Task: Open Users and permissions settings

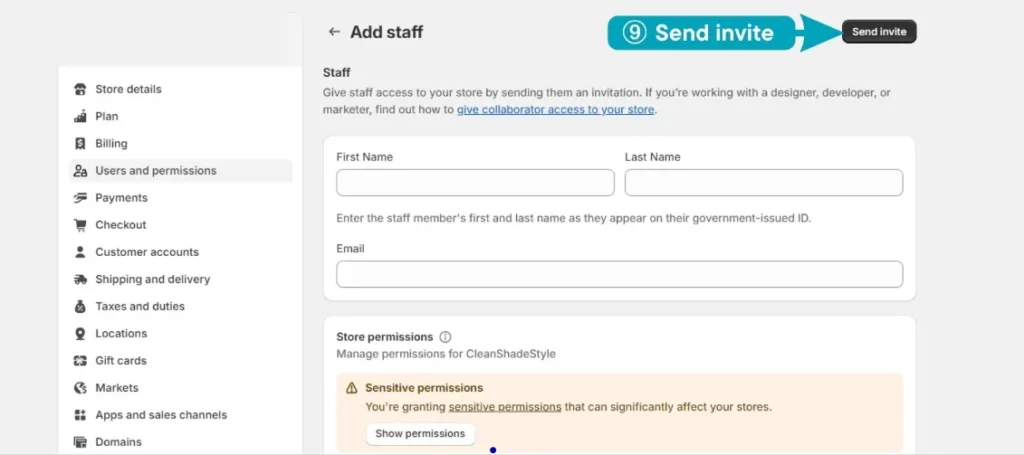Action: [181, 171]
